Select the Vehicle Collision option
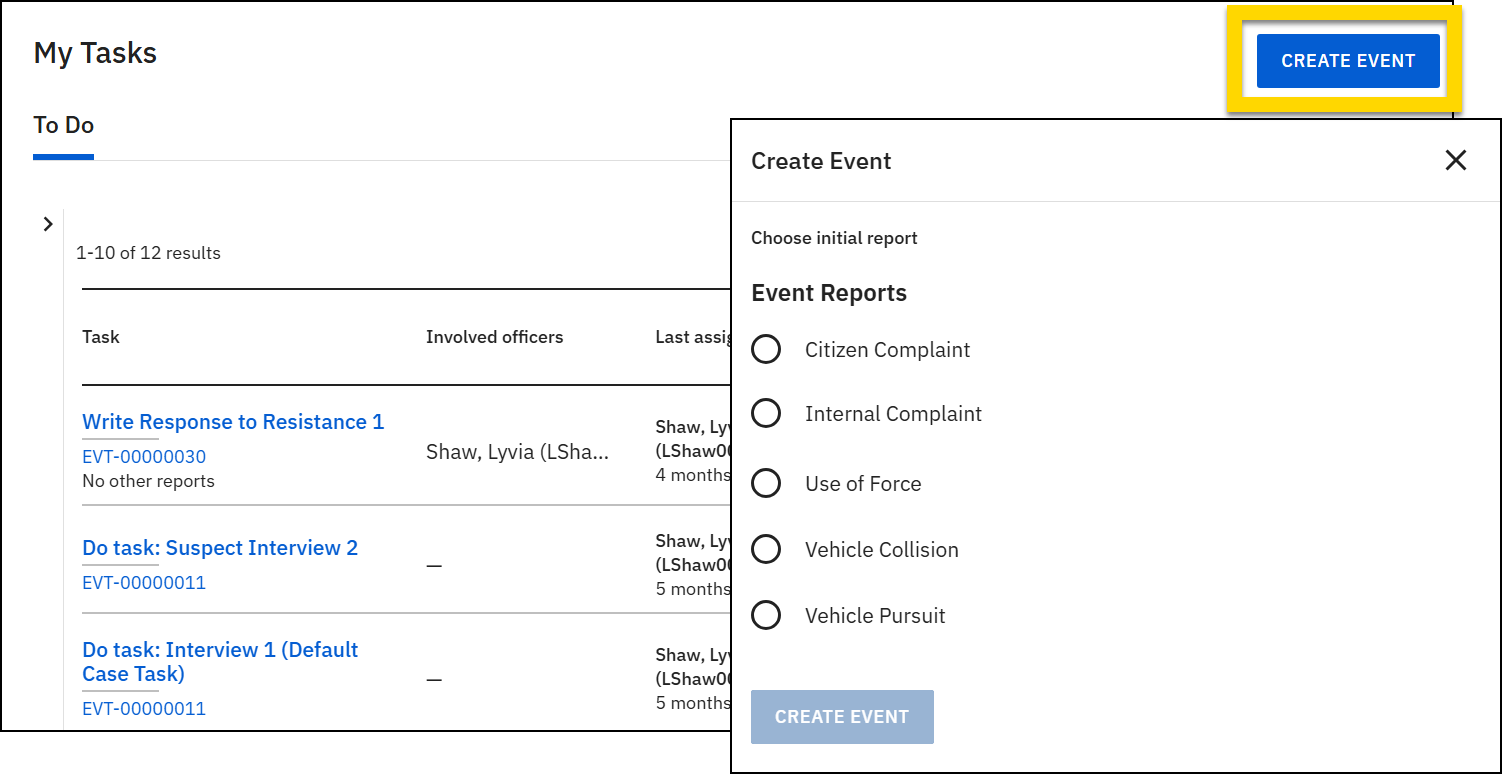This screenshot has height=774, width=1502. click(766, 549)
